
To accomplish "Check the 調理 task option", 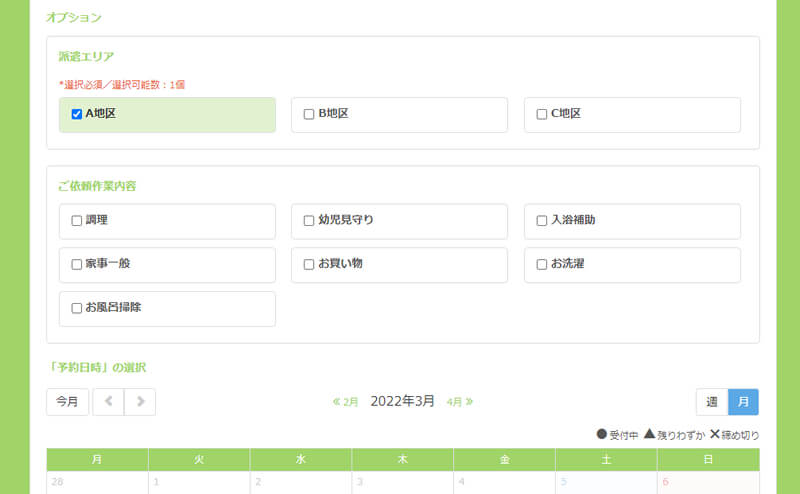I will (x=77, y=220).
